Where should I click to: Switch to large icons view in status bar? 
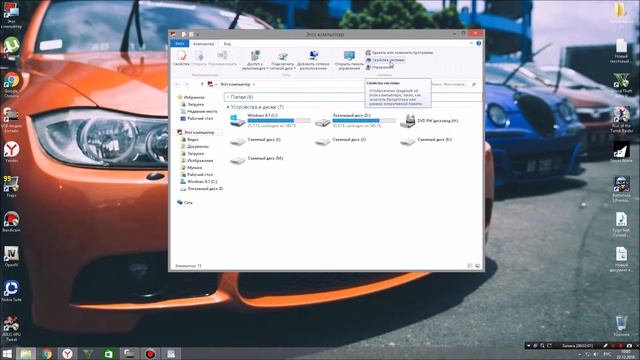[x=478, y=266]
